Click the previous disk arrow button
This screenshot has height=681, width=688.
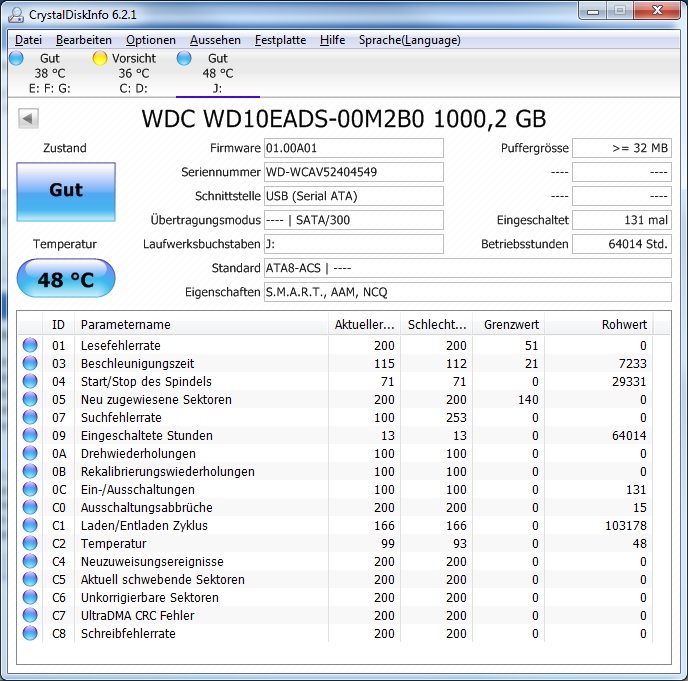point(28,118)
